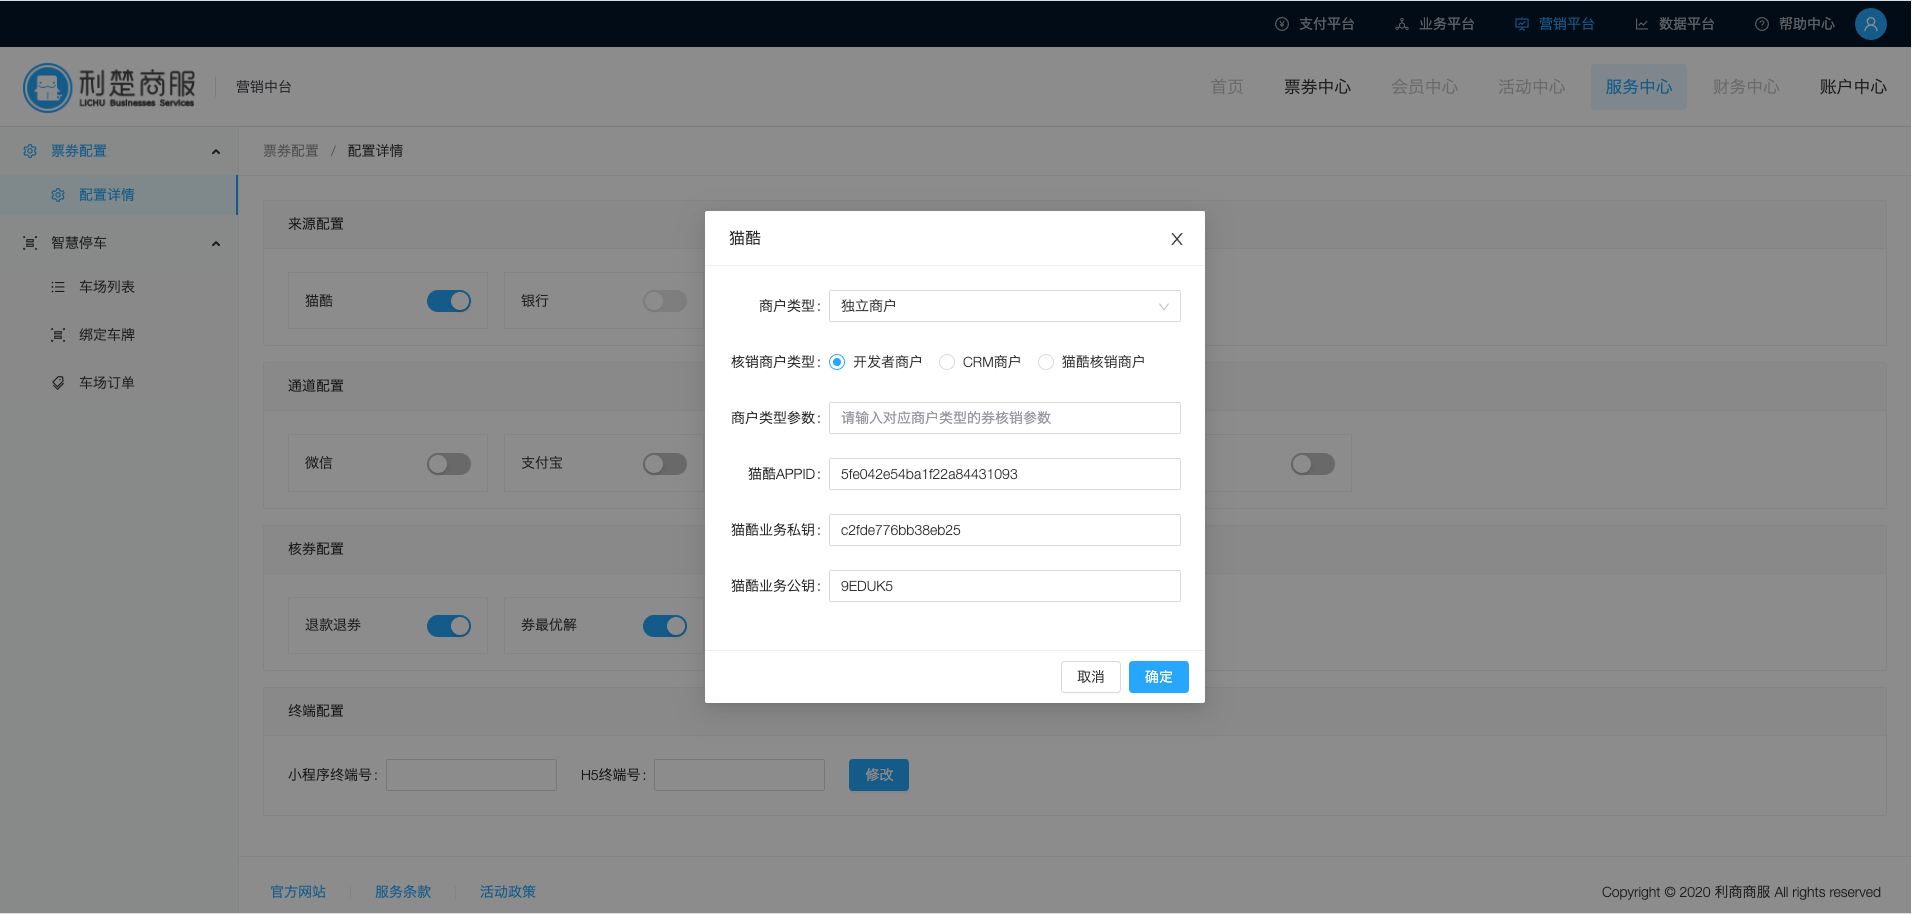
Task: Open the 商户类型 dropdown
Action: (x=1004, y=306)
